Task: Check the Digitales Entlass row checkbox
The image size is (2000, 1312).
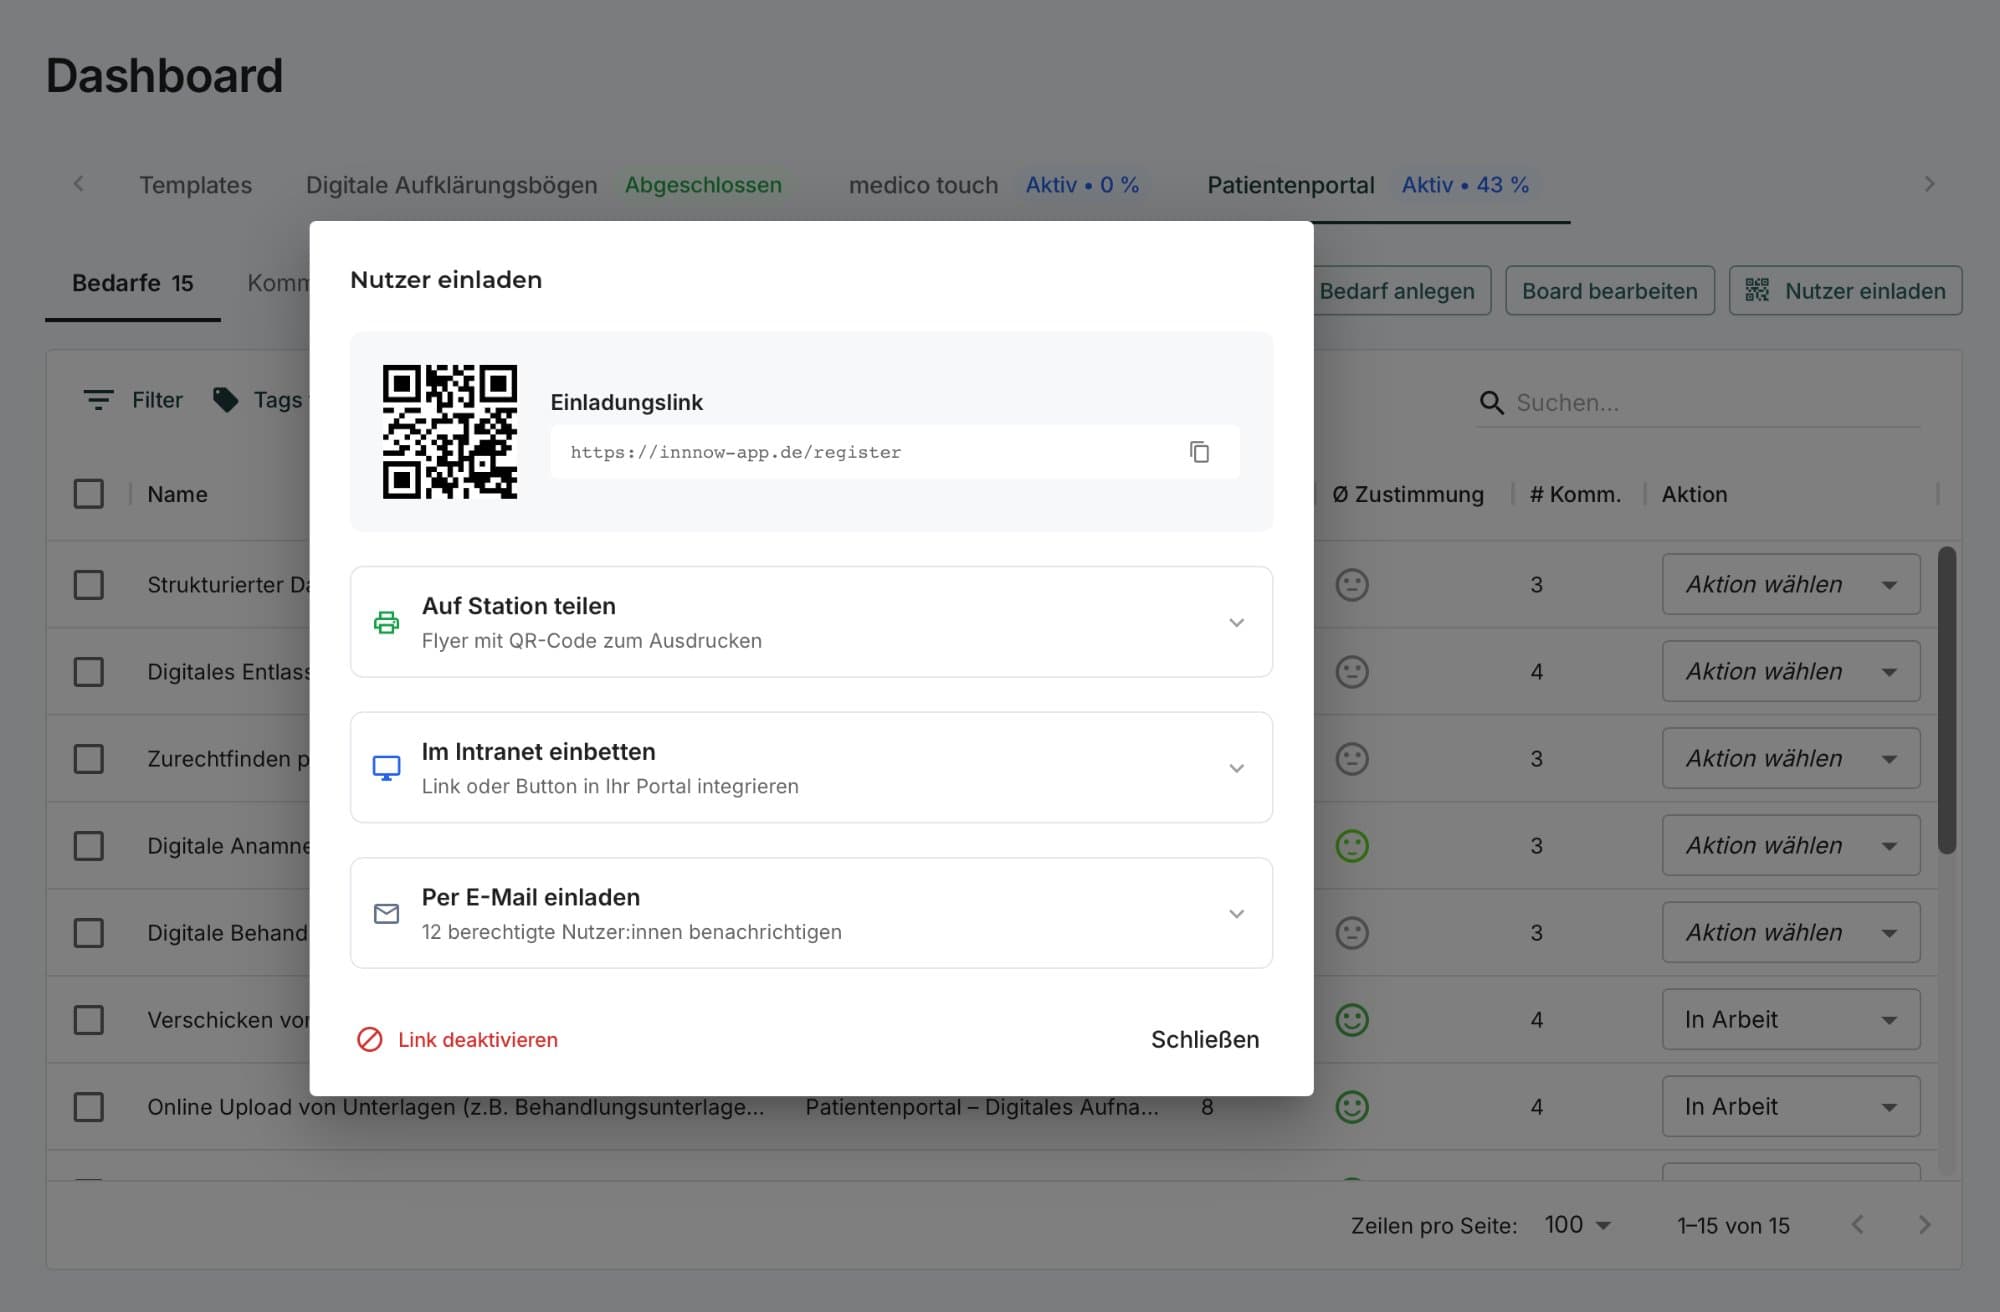Action: (89, 672)
